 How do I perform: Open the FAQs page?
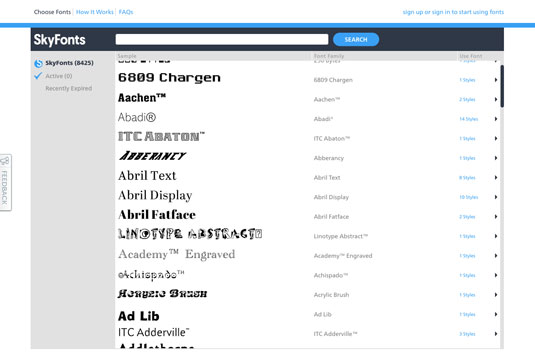click(126, 12)
